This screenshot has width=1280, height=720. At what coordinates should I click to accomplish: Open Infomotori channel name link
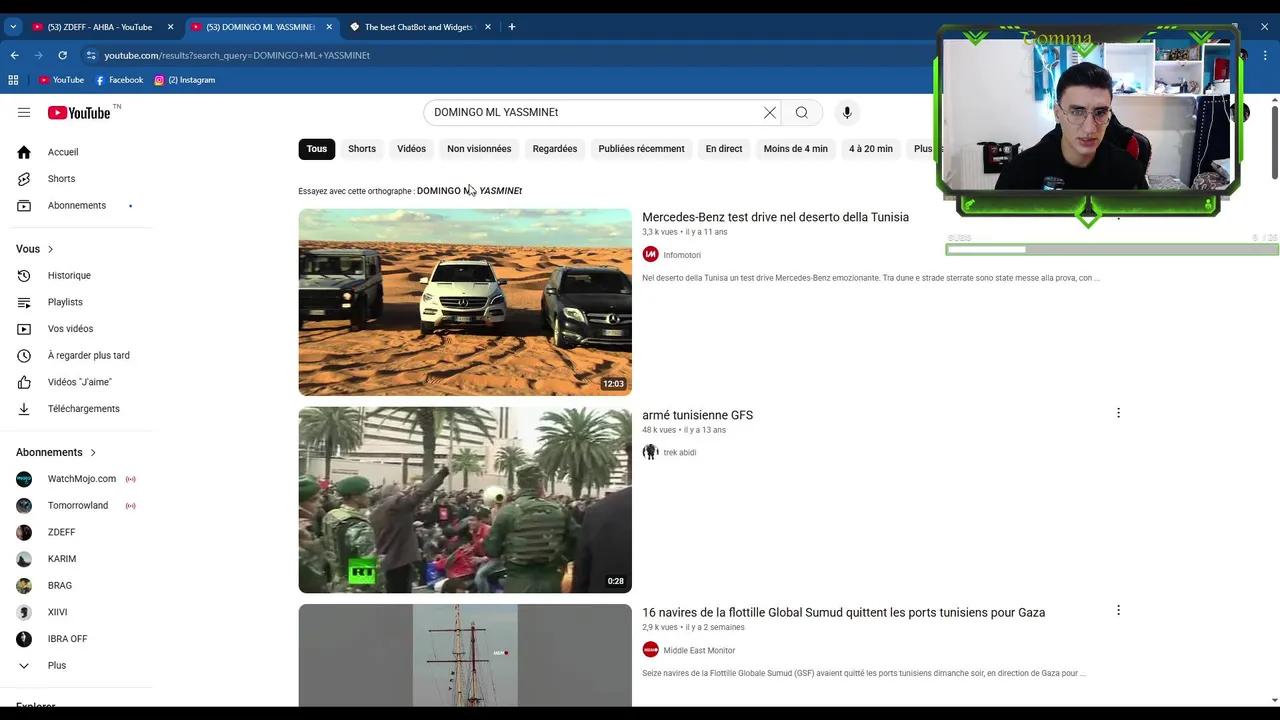point(682,255)
